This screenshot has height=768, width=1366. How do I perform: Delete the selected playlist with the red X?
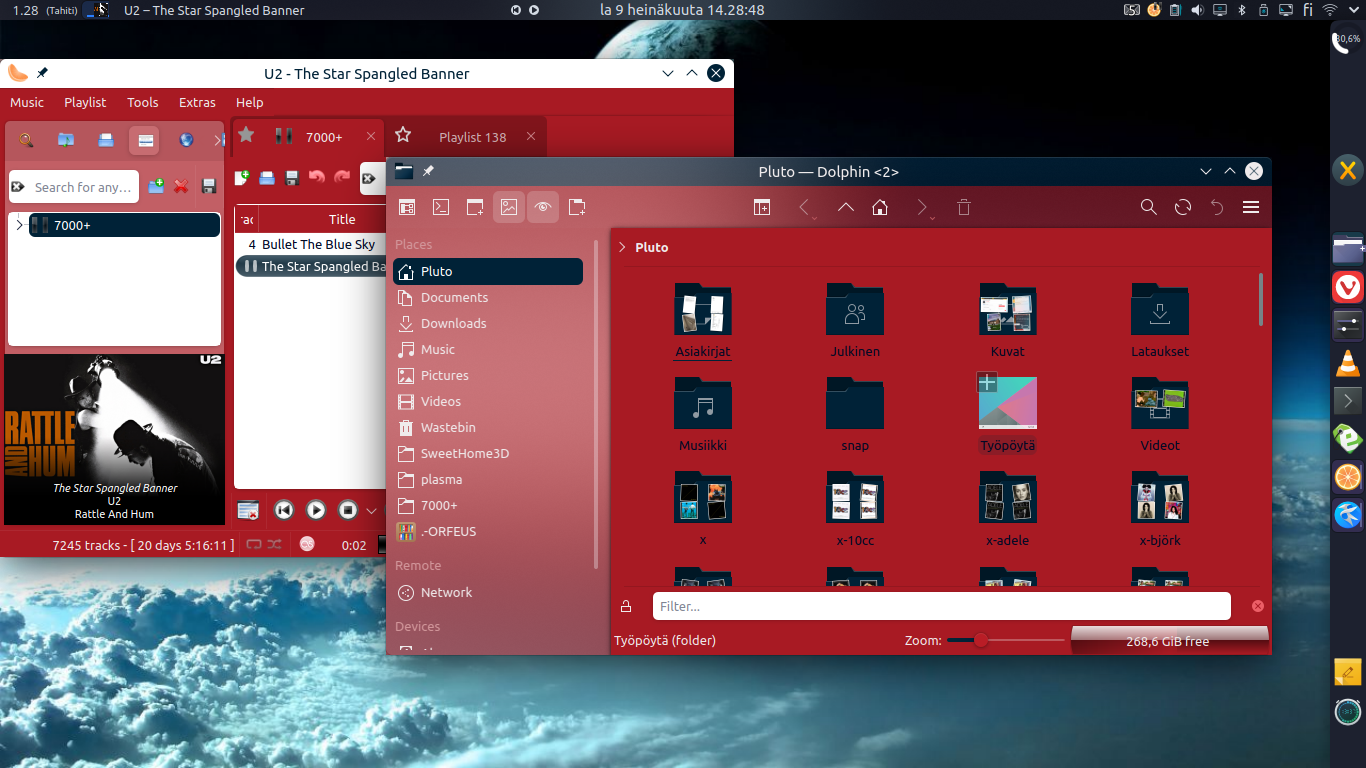[182, 186]
